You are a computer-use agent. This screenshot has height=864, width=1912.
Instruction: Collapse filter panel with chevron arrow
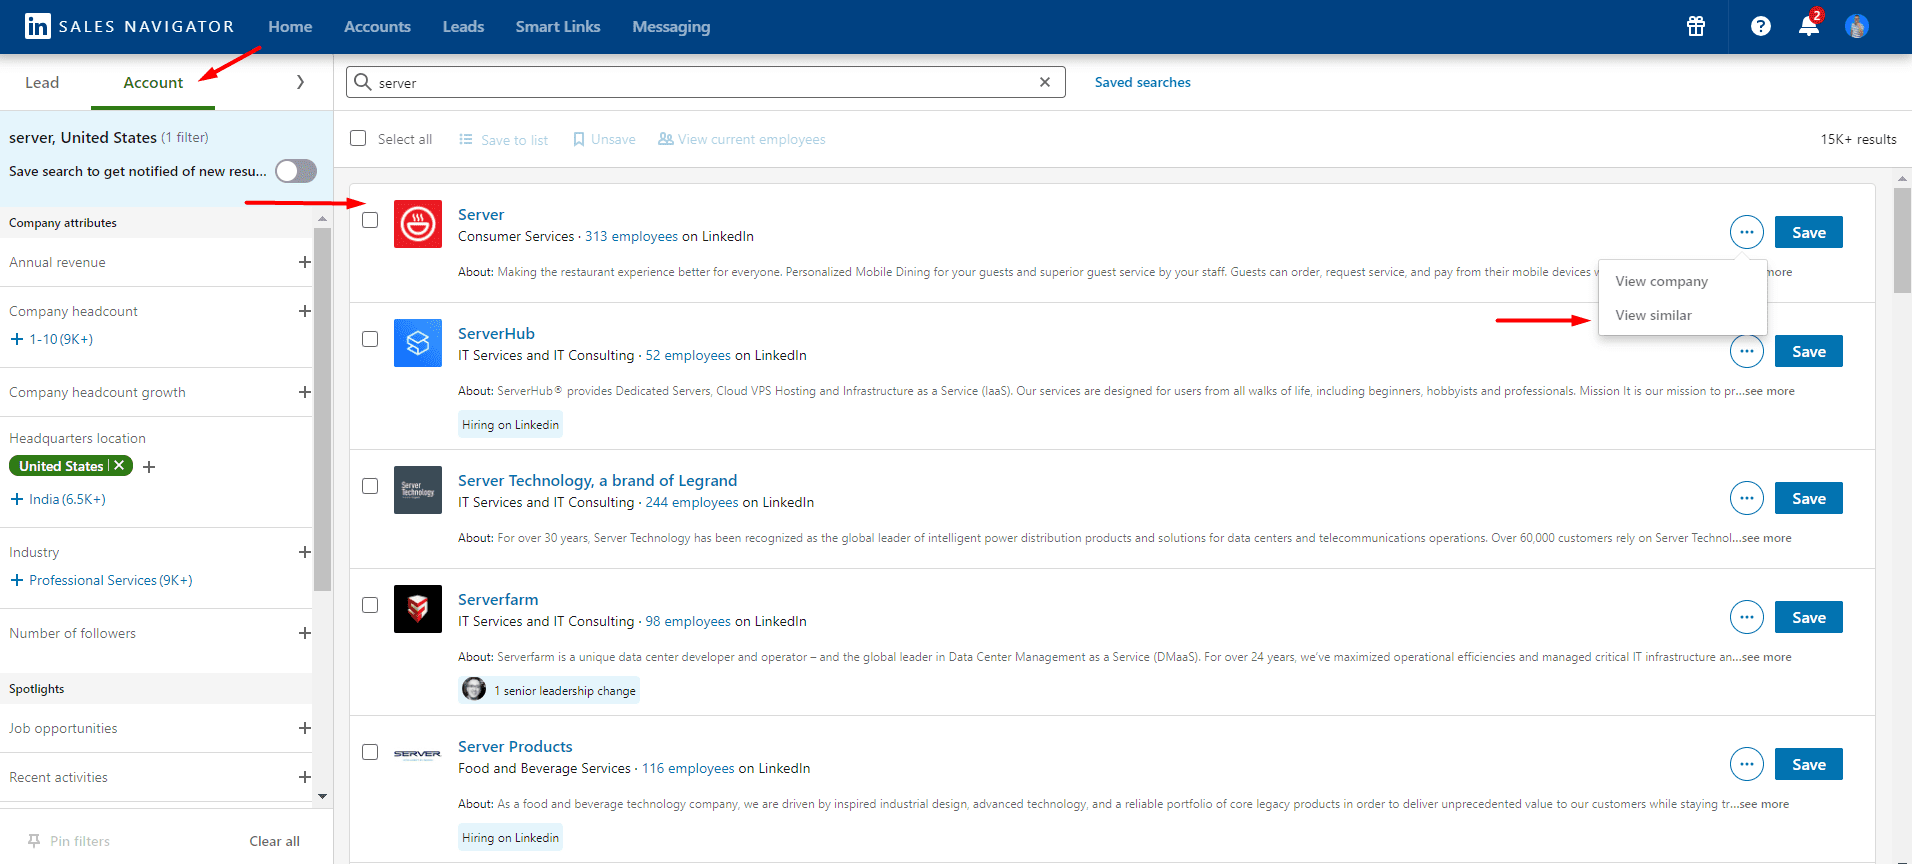point(300,82)
